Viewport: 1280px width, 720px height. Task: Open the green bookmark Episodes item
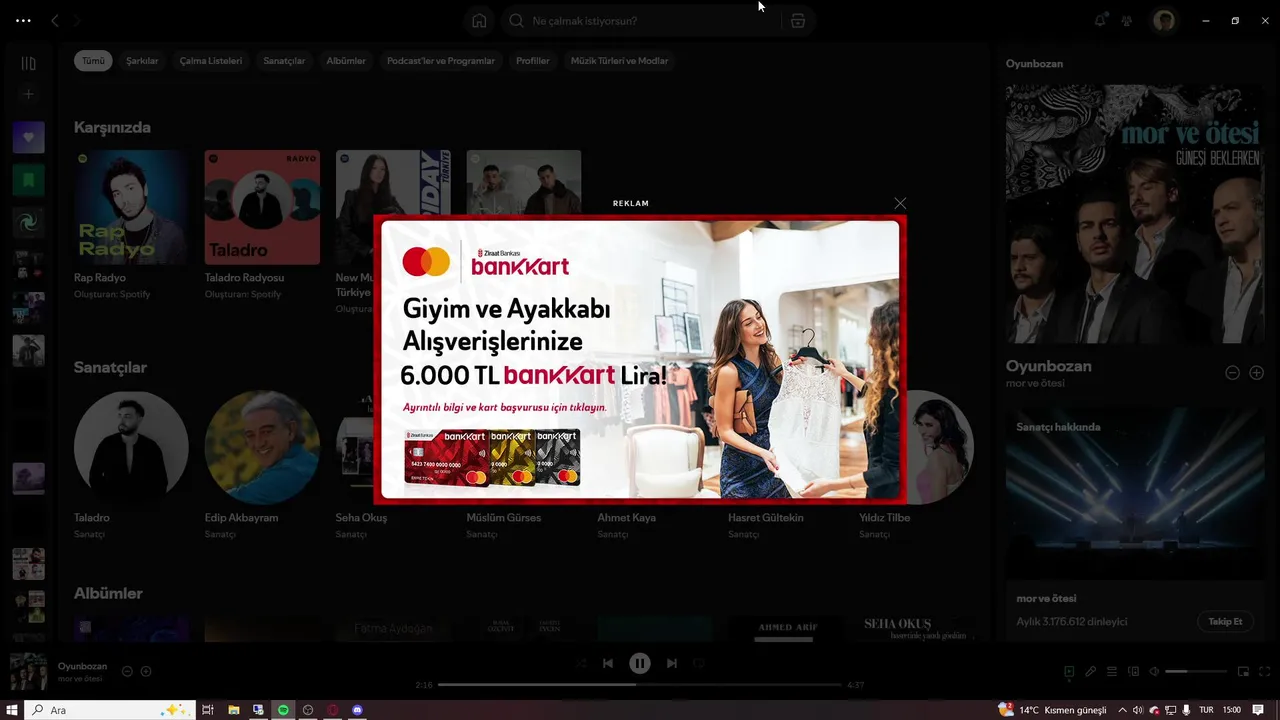pos(28,180)
